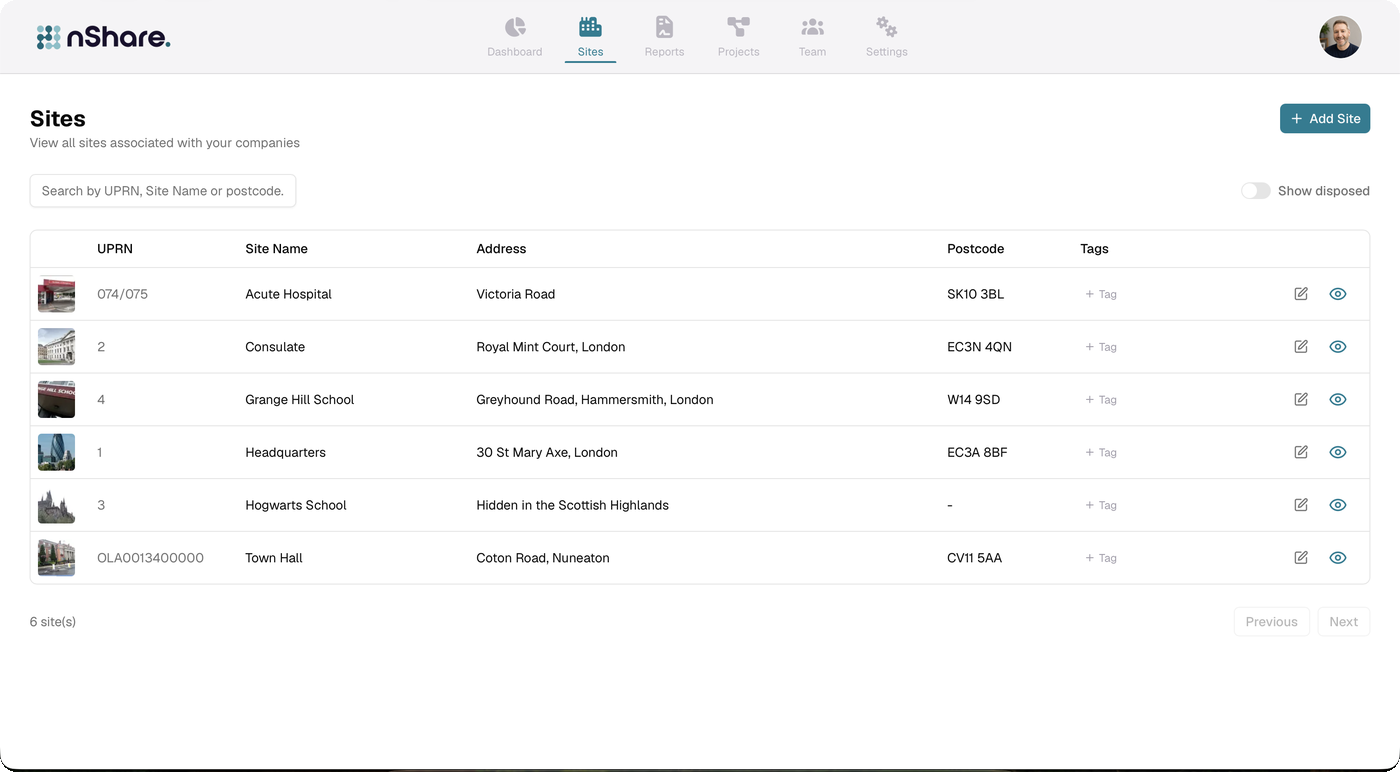Open the Hogwarts School thumbnail

(56, 505)
